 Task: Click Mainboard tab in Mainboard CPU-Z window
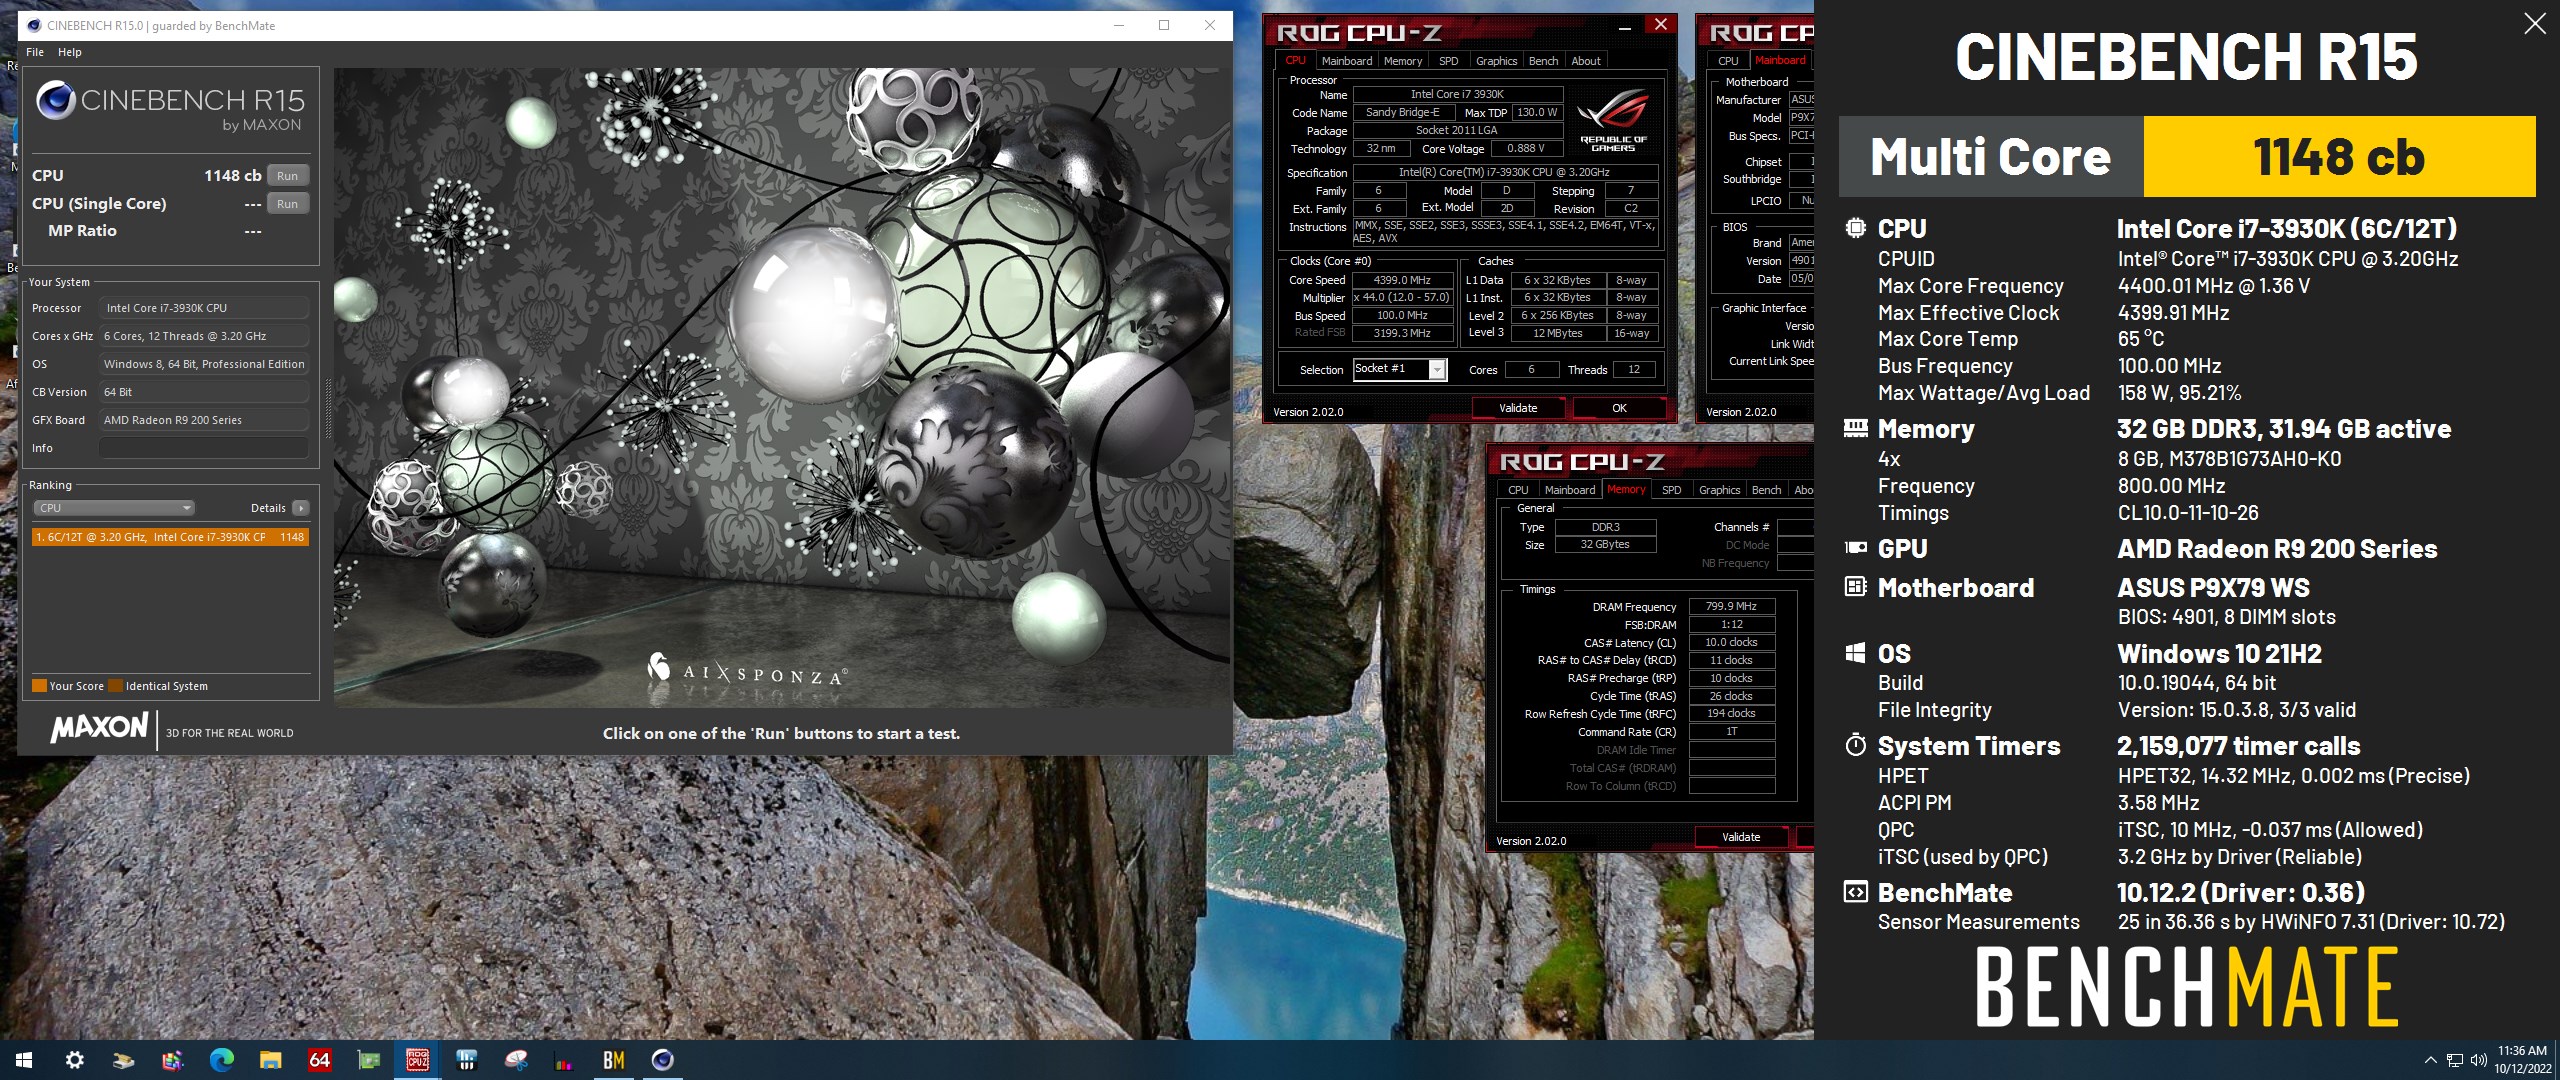[1780, 61]
